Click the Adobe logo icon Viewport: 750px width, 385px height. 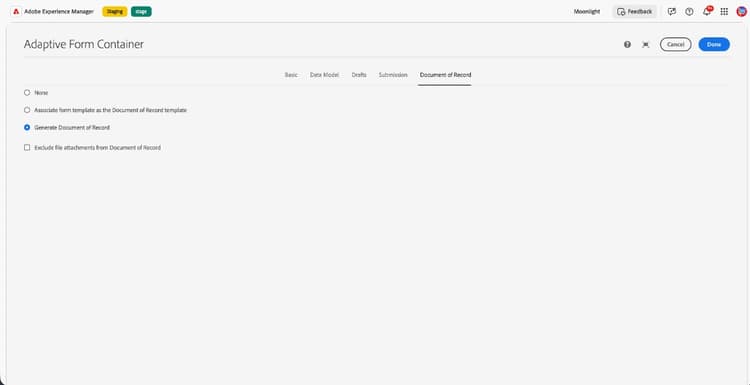tap(16, 11)
